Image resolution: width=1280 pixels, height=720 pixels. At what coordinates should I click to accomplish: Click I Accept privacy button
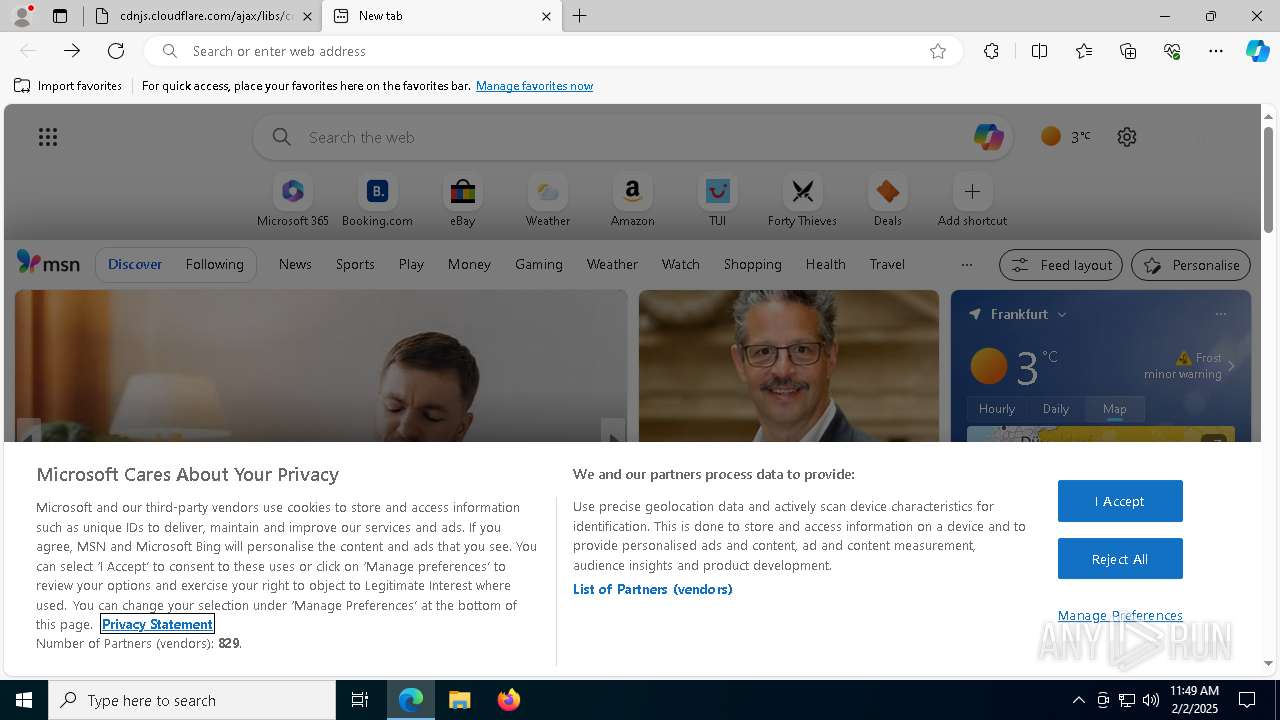1120,501
